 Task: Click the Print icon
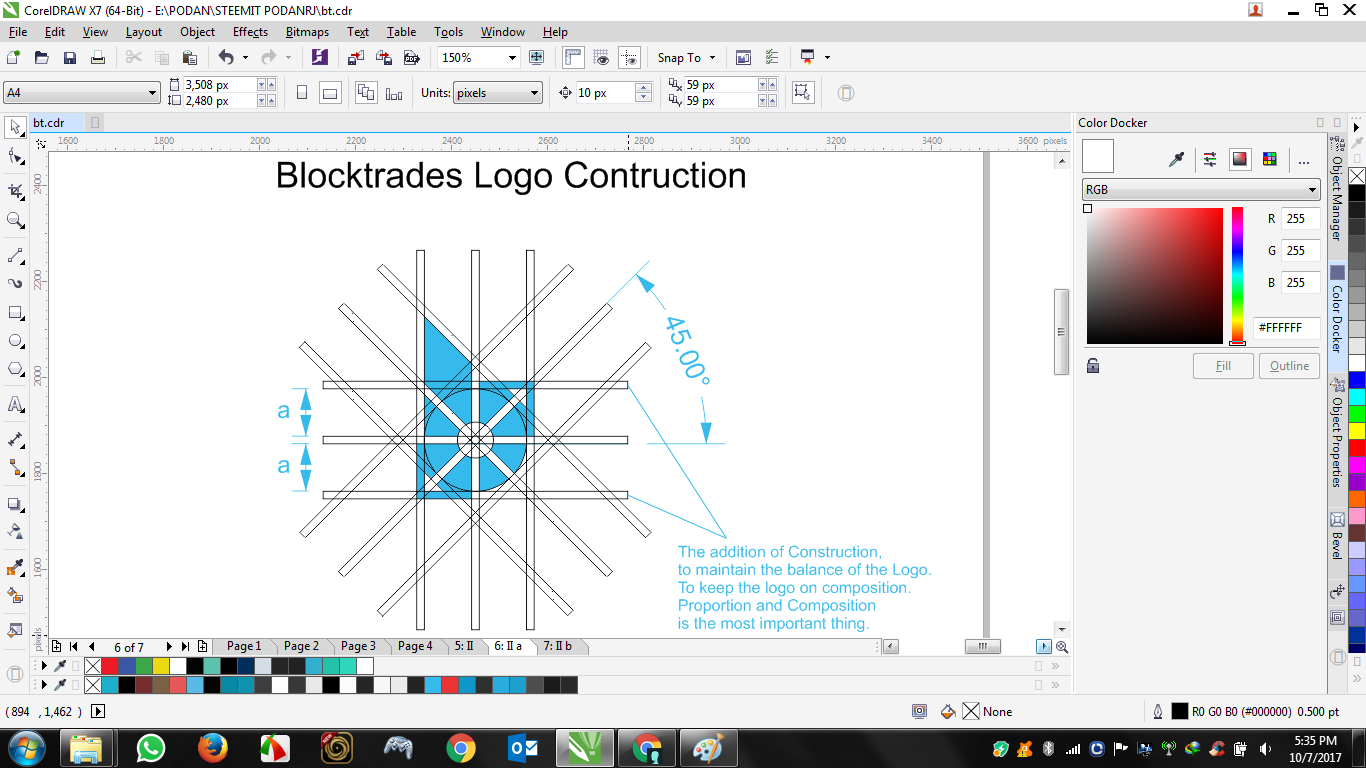click(x=97, y=57)
